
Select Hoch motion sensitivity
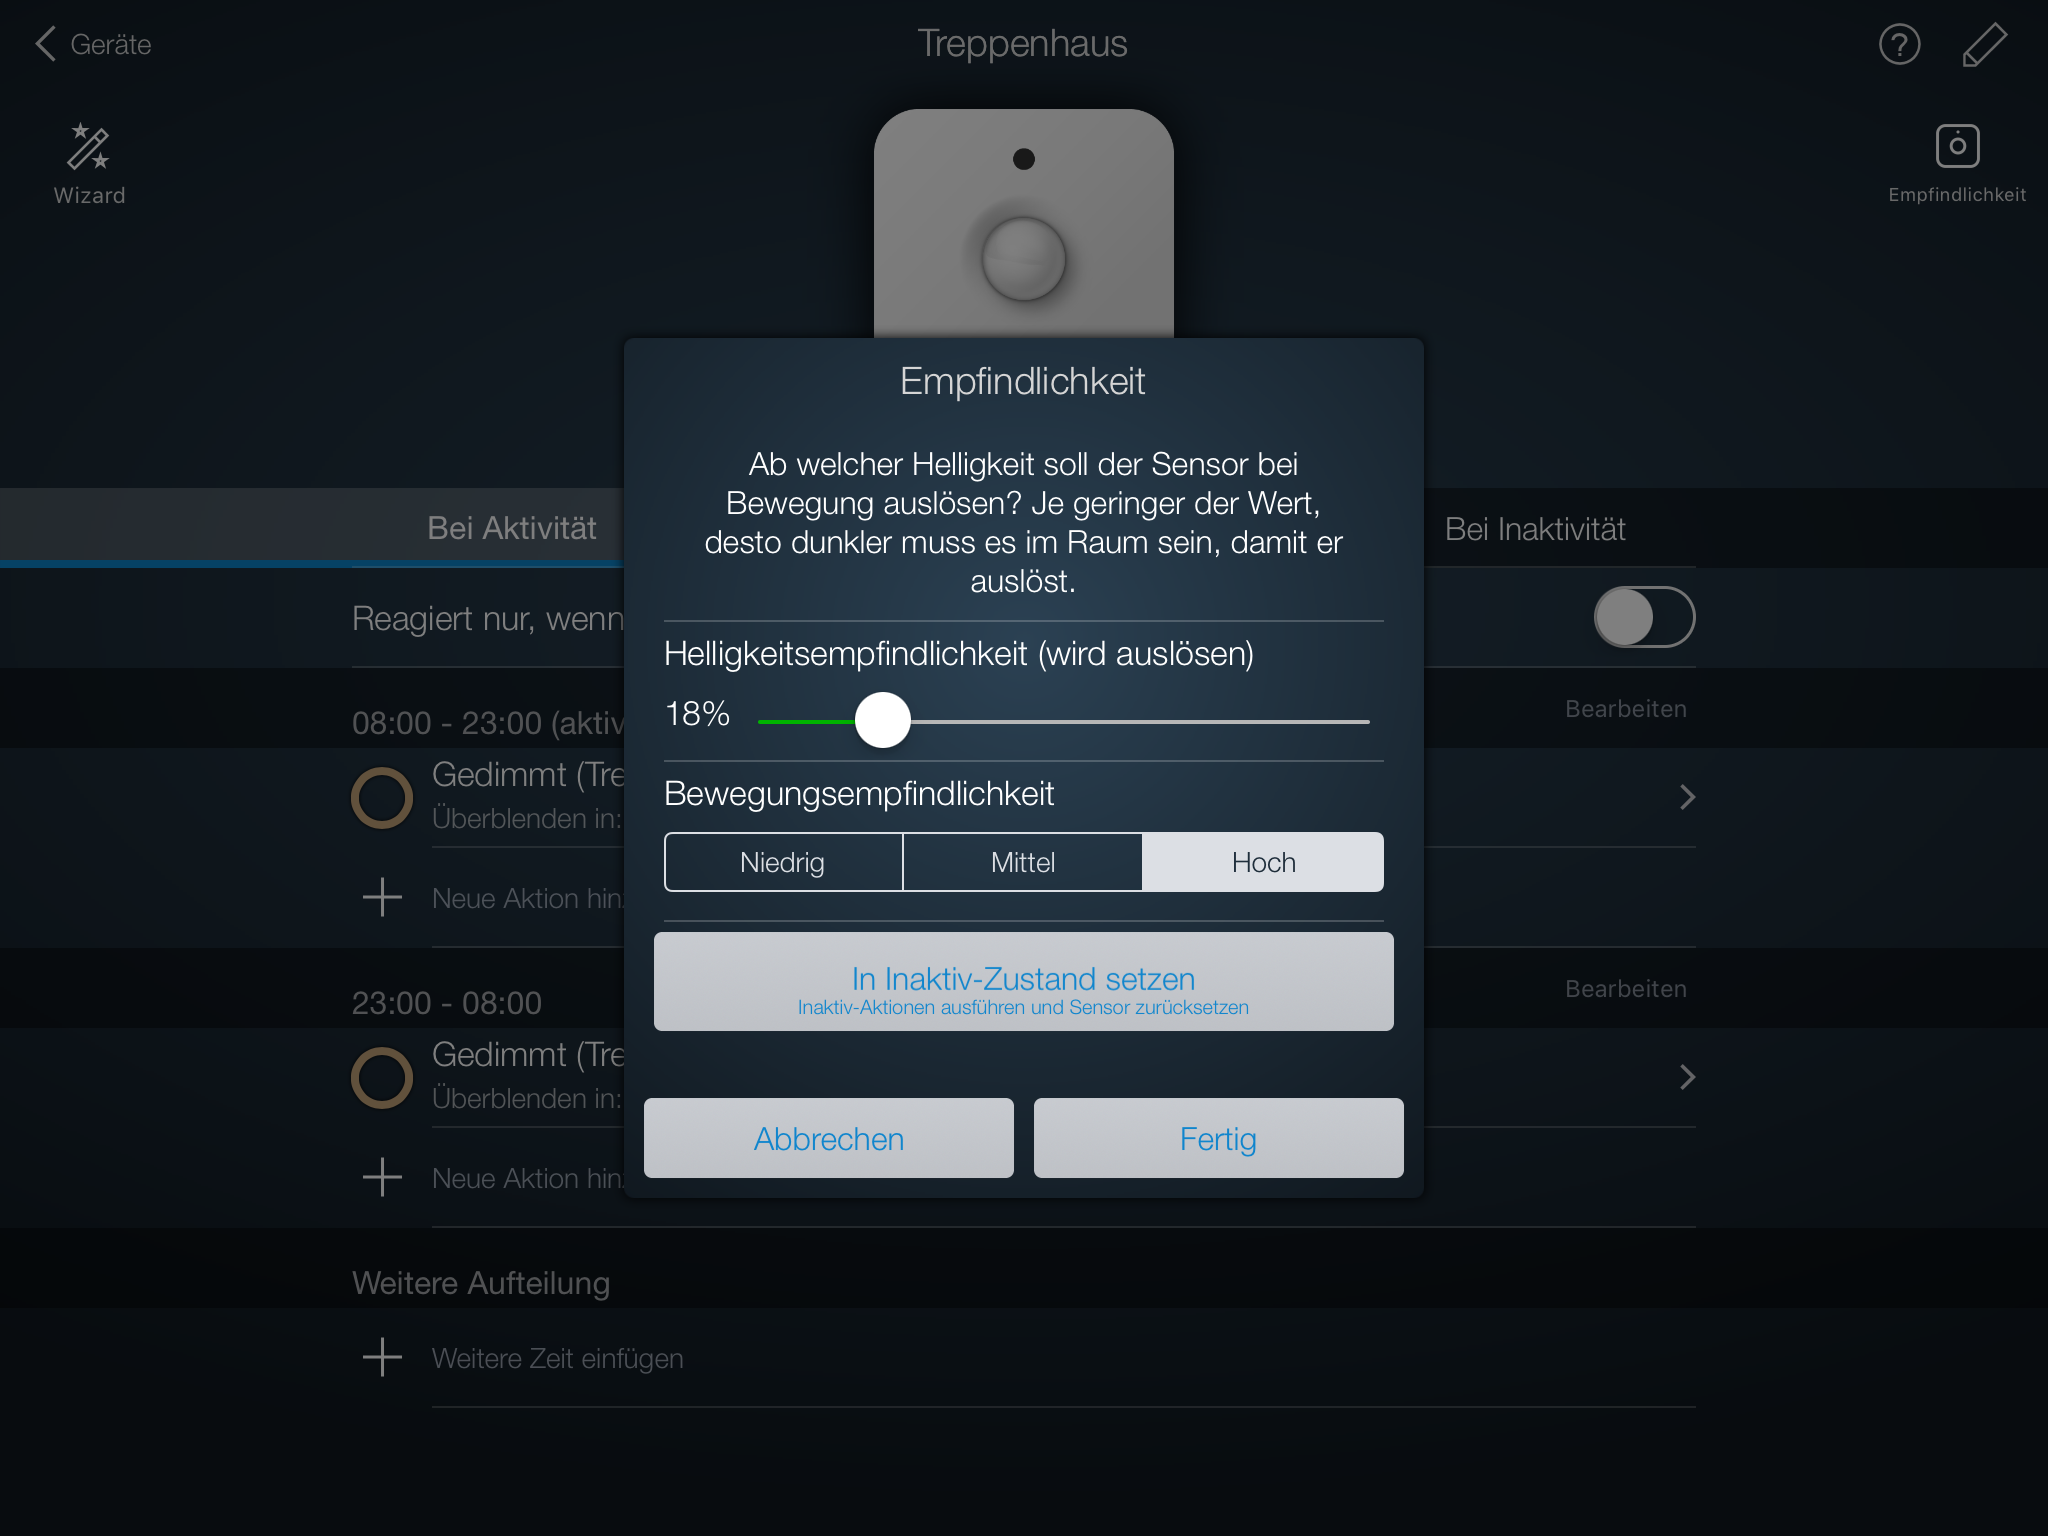1263,862
